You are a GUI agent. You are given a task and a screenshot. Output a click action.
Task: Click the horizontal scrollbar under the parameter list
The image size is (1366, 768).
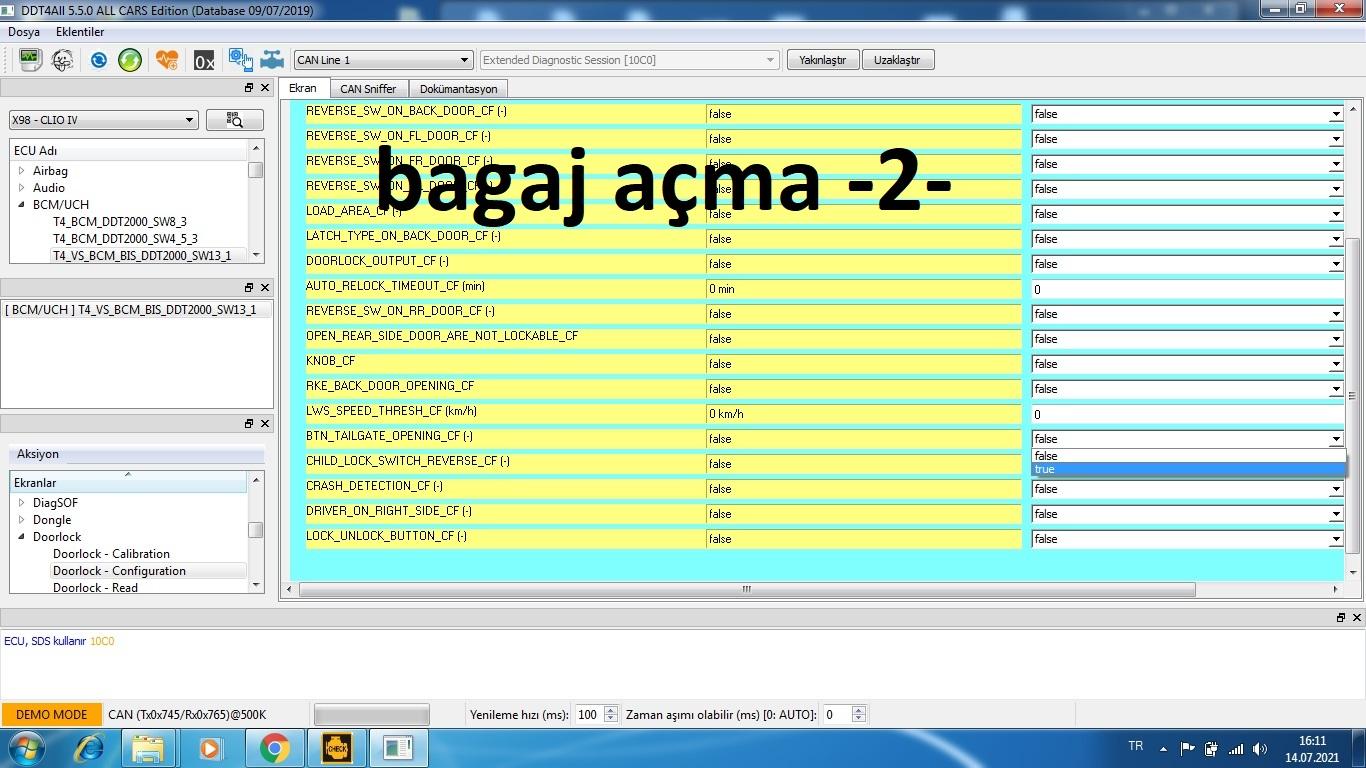(x=746, y=589)
